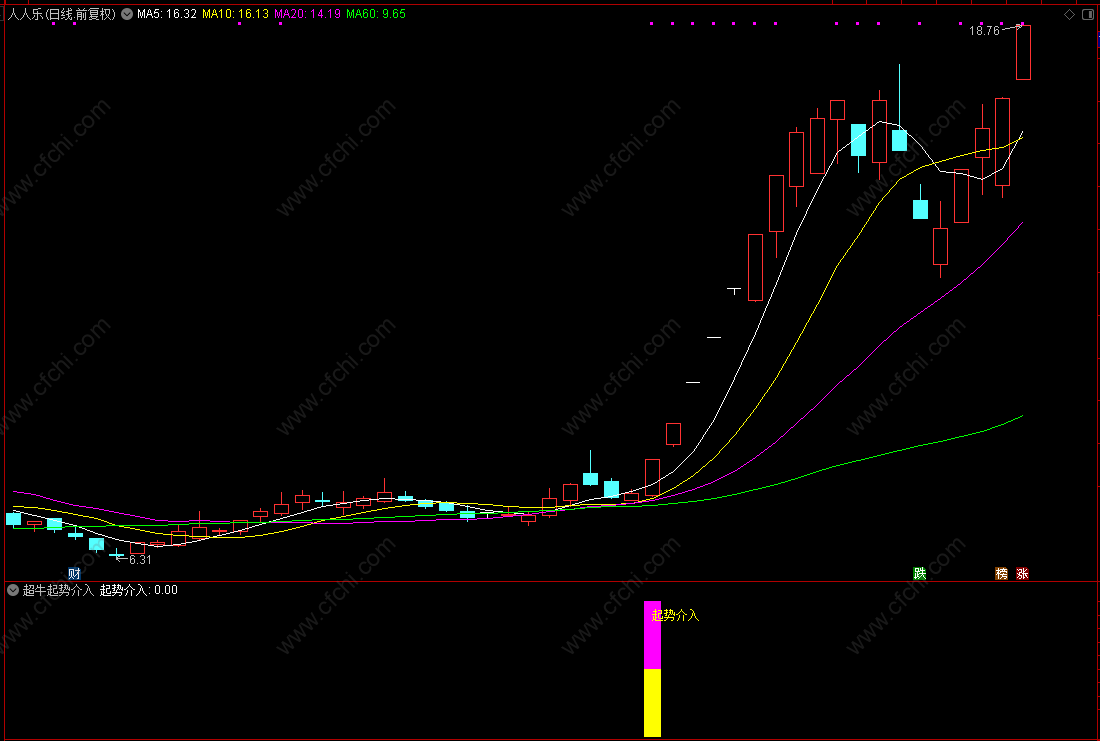
Task: Expand the 超牛起势介入 indicator menu arrow
Action: coord(13,590)
